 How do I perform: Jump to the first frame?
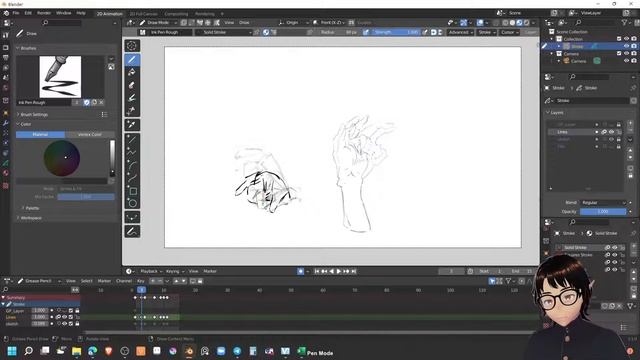tap(316, 271)
